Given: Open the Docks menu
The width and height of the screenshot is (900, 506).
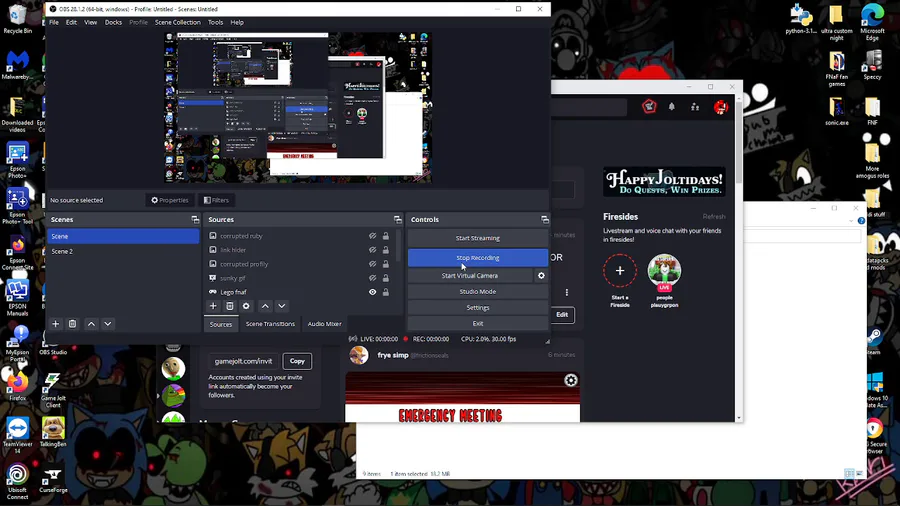Looking at the screenshot, I should pos(113,22).
